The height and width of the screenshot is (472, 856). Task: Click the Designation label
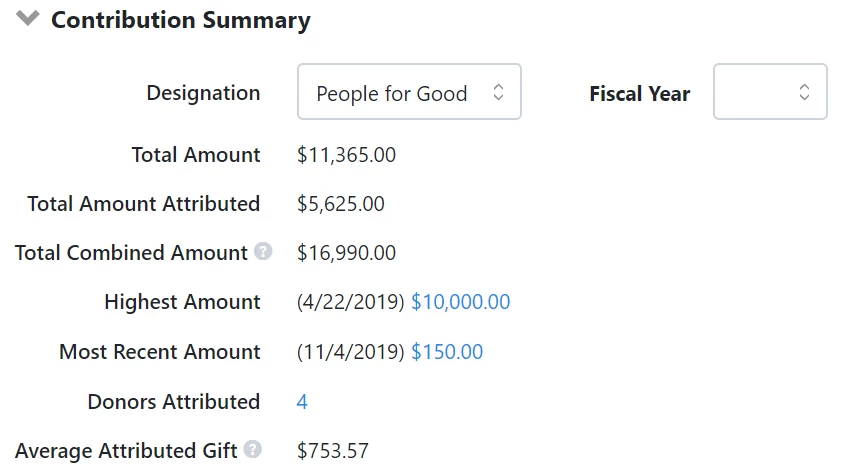coord(203,93)
